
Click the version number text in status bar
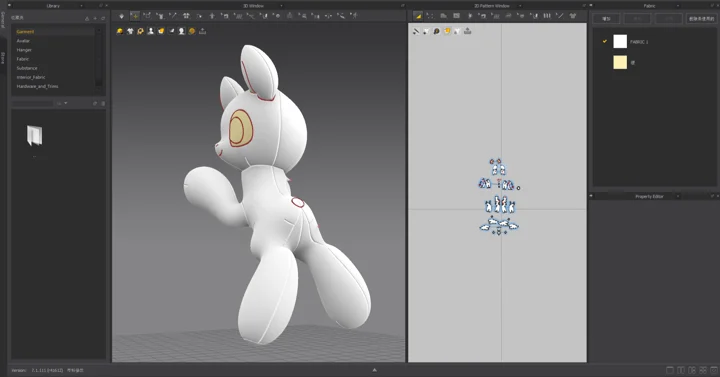pyautogui.click(x=47, y=371)
